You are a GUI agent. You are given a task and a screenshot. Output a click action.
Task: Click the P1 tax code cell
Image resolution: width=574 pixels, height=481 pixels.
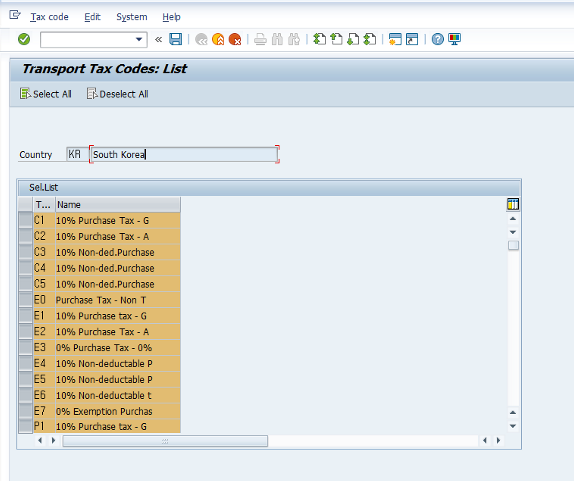coord(44,426)
